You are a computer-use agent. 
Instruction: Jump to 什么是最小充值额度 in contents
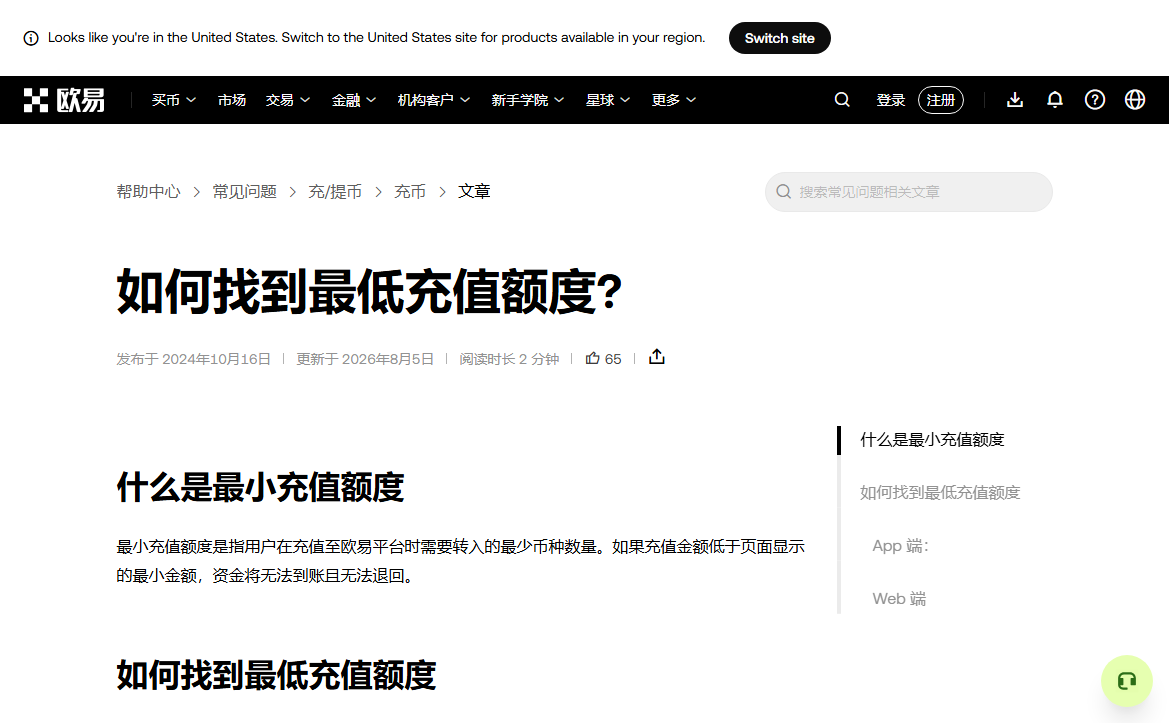point(932,440)
